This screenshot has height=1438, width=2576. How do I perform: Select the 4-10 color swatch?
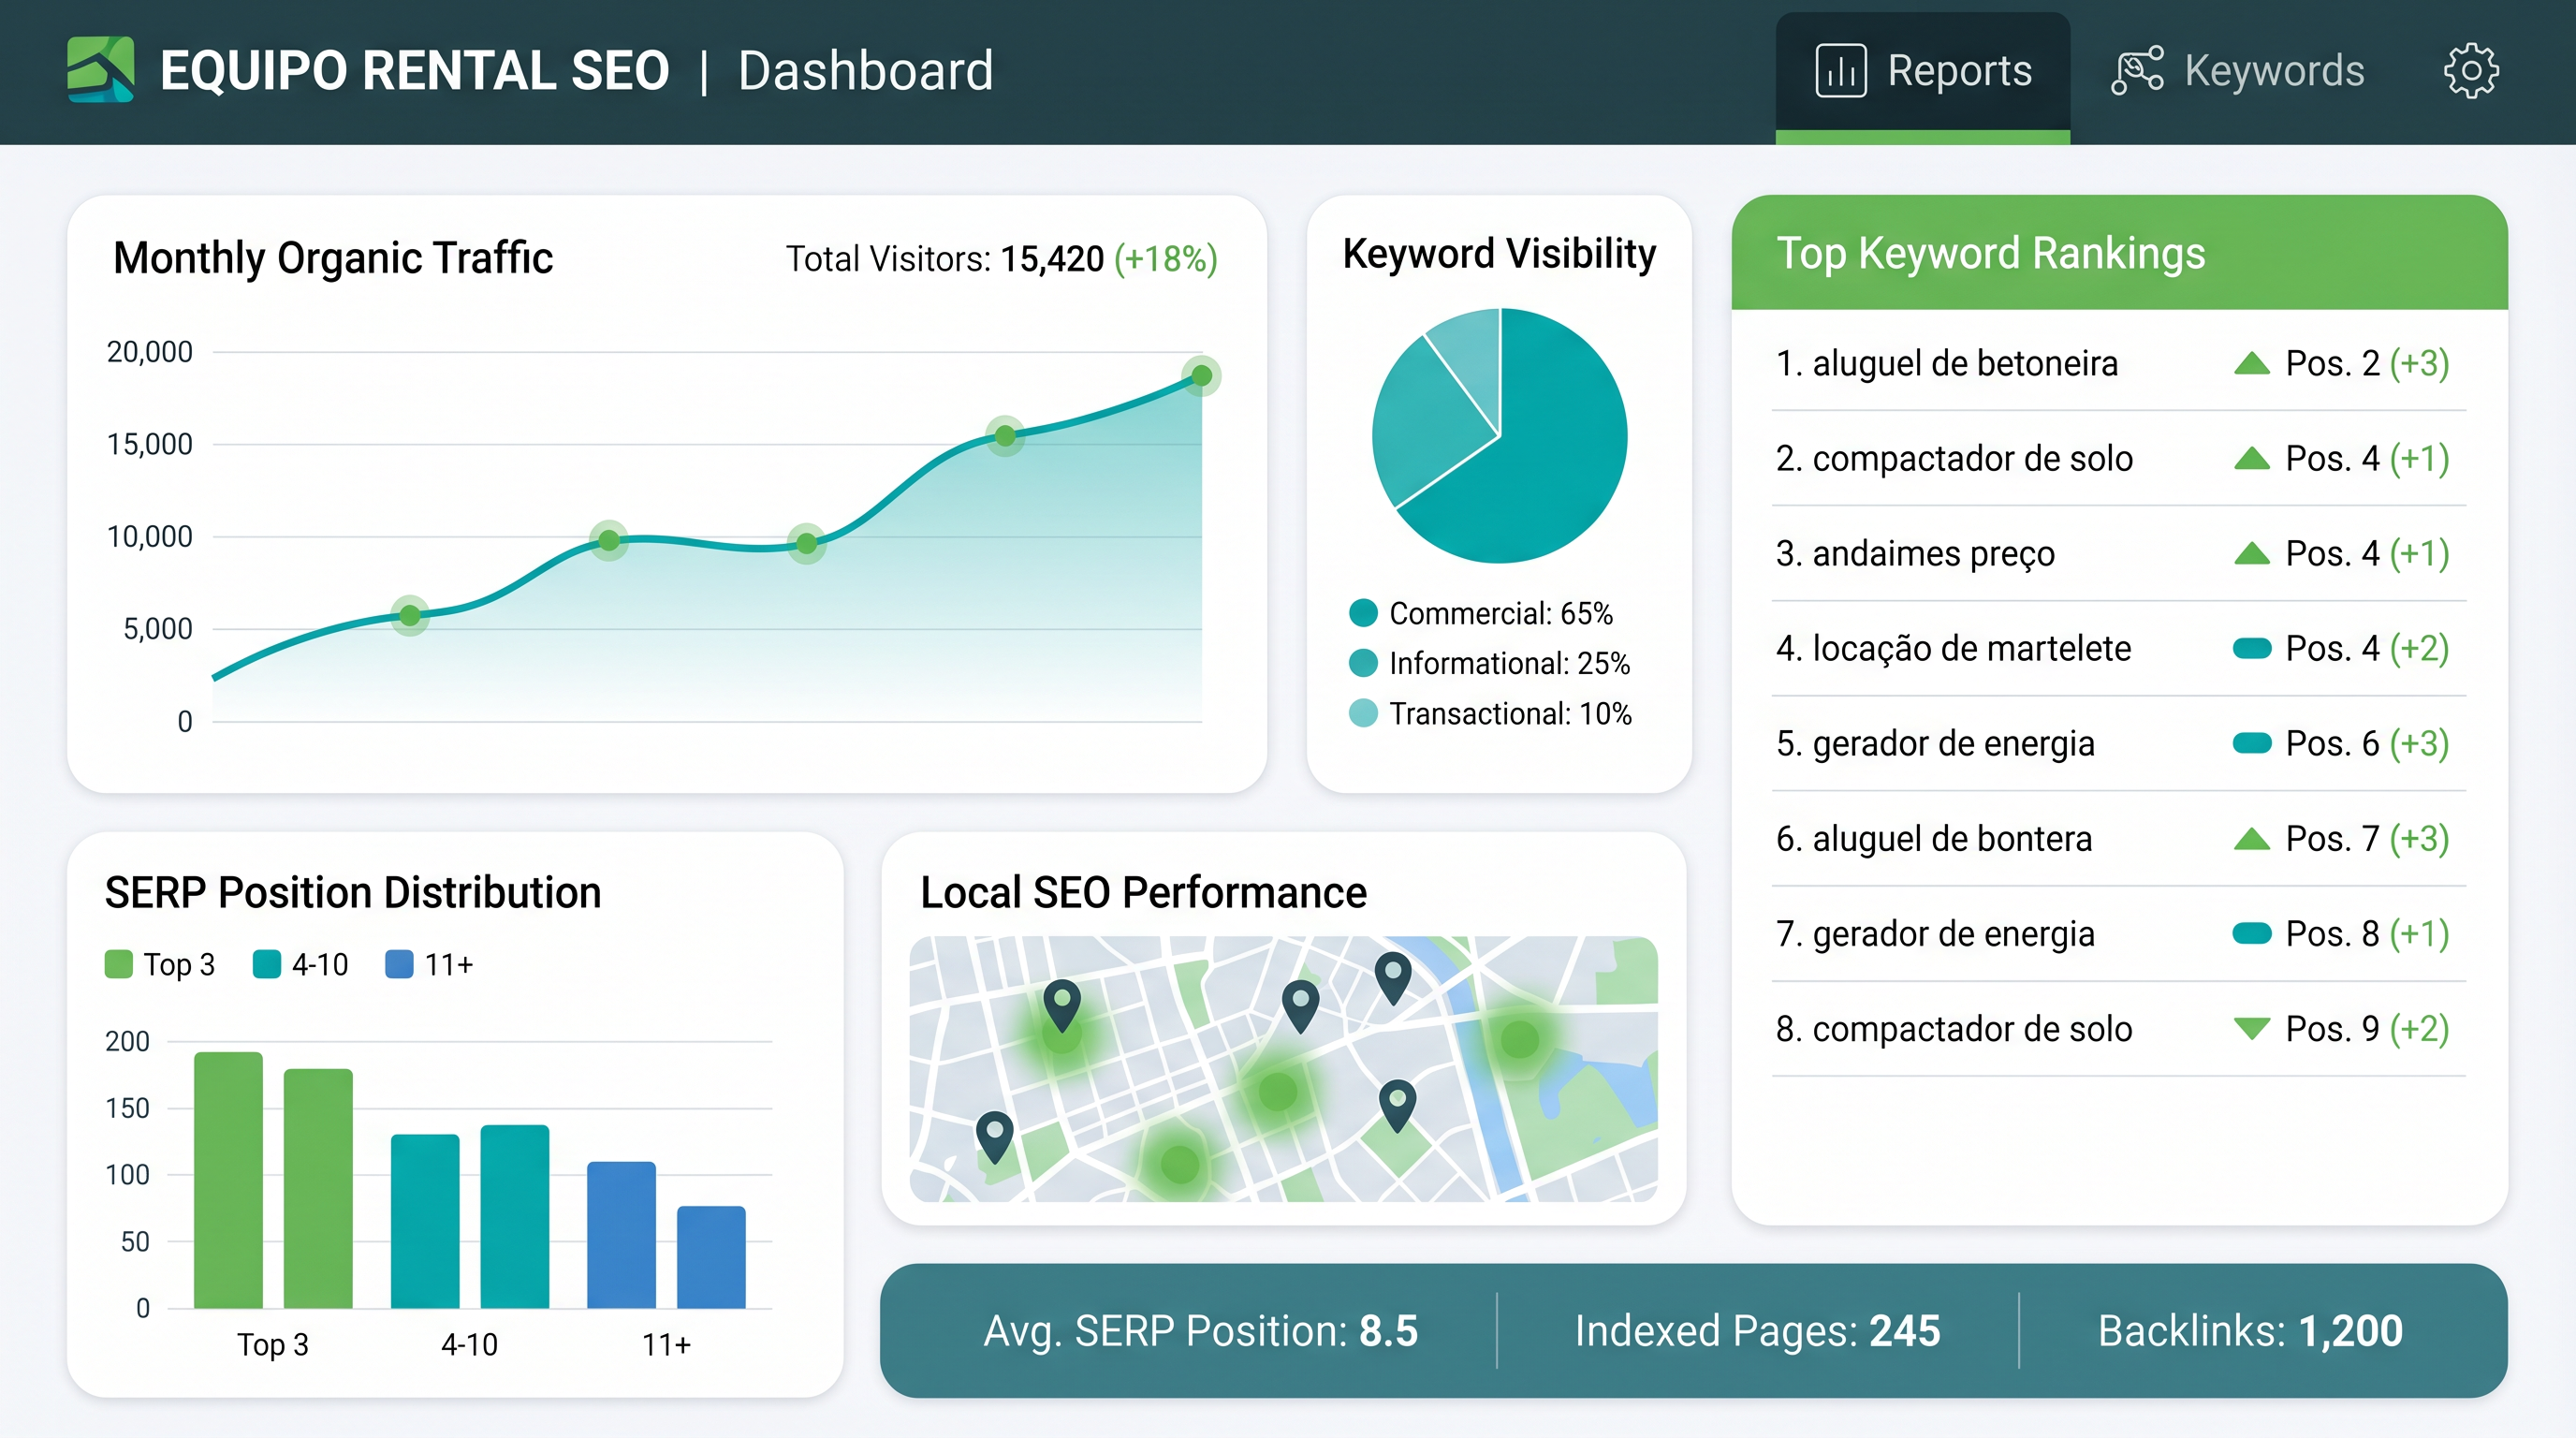tap(266, 964)
